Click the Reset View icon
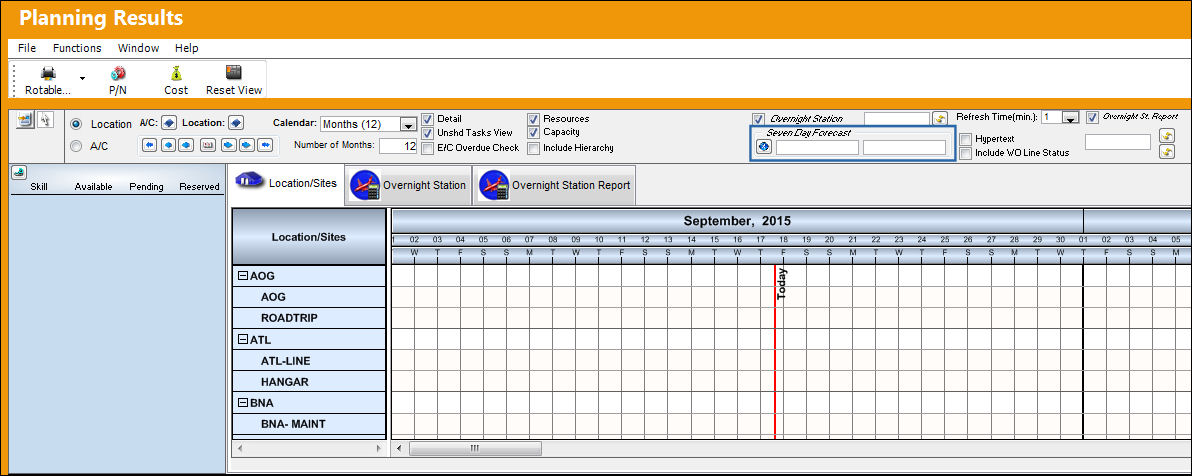 click(234, 73)
